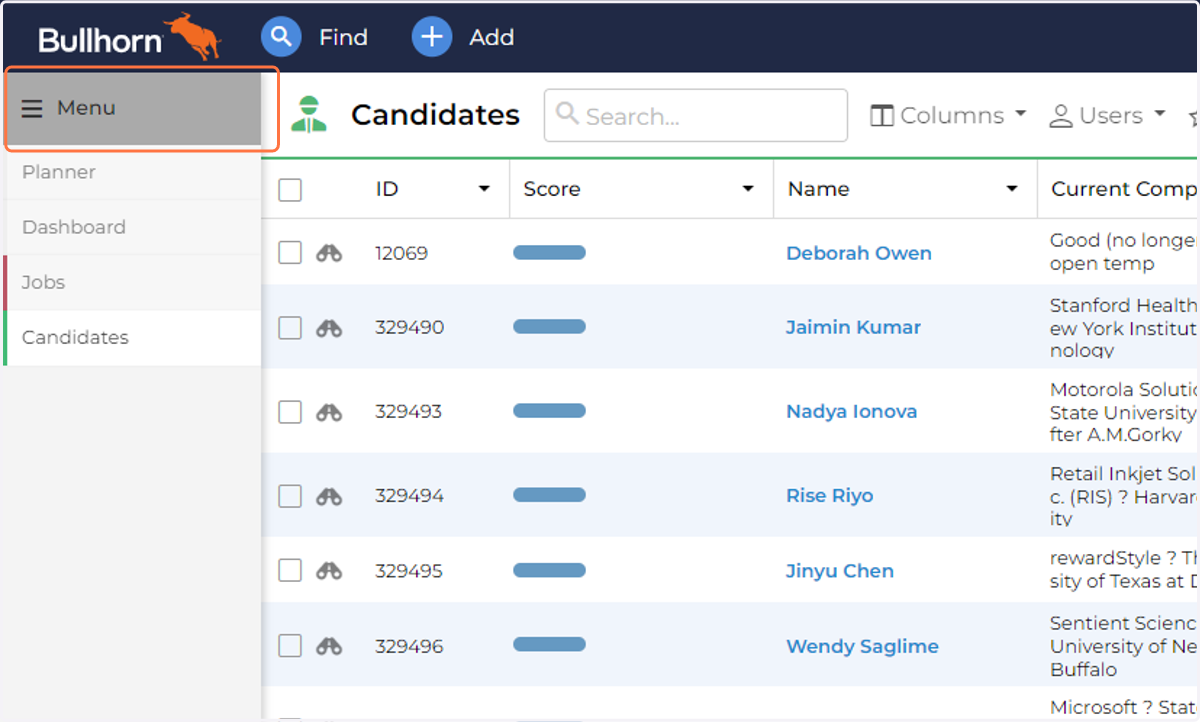
Task: Click the green Candidates person icon
Action: tap(310, 115)
